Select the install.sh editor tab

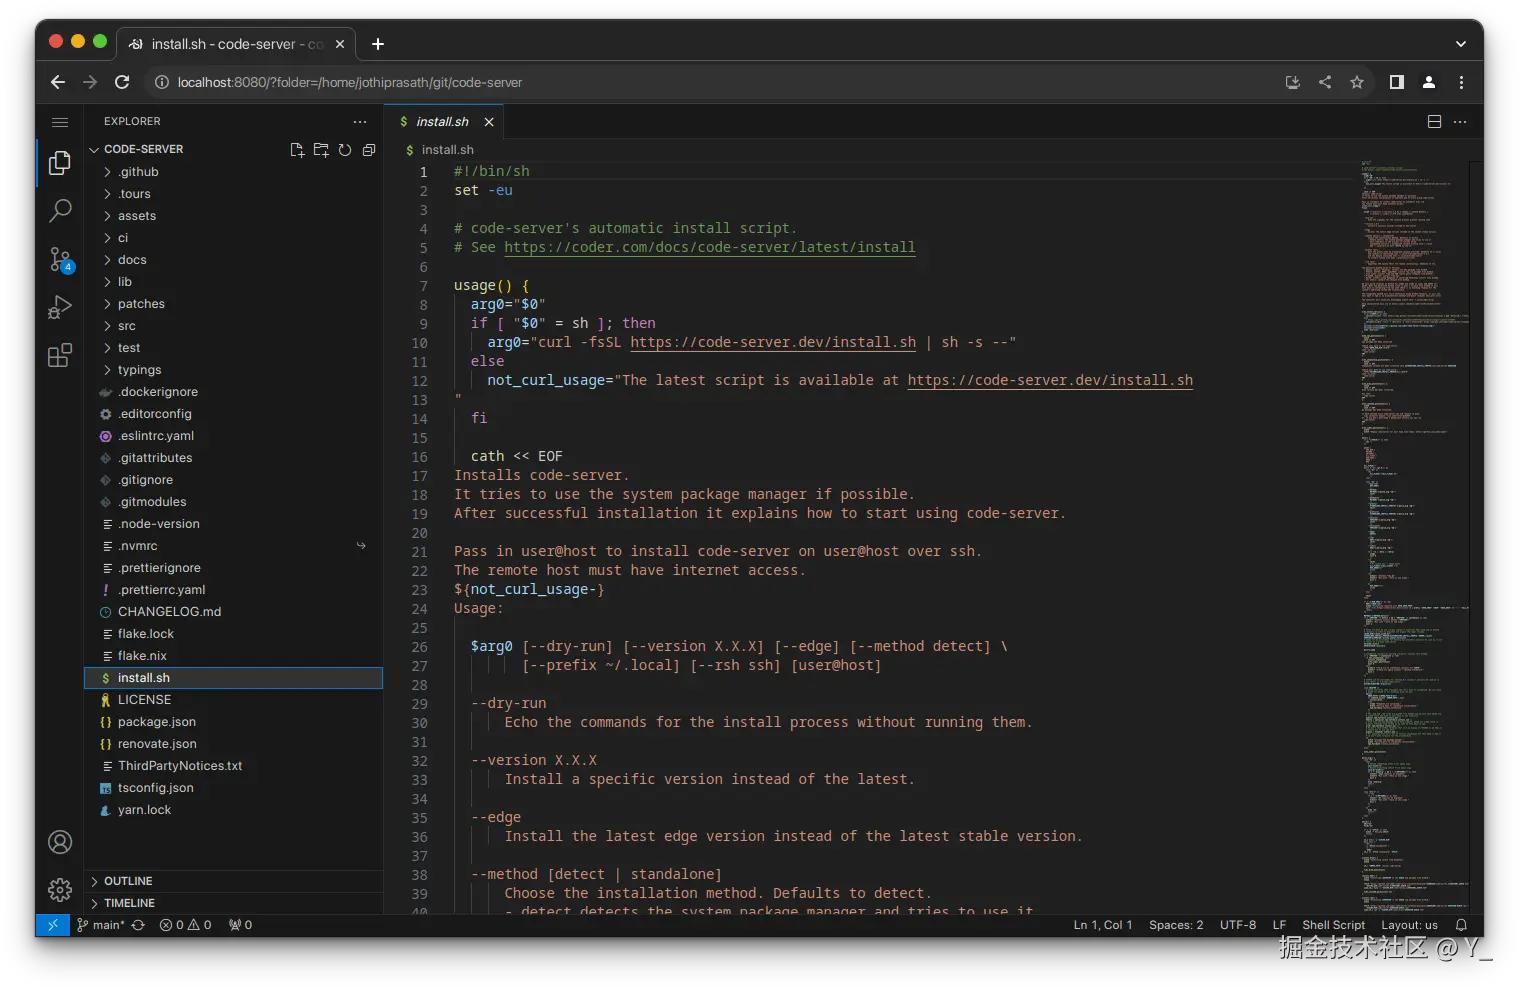[x=443, y=121]
